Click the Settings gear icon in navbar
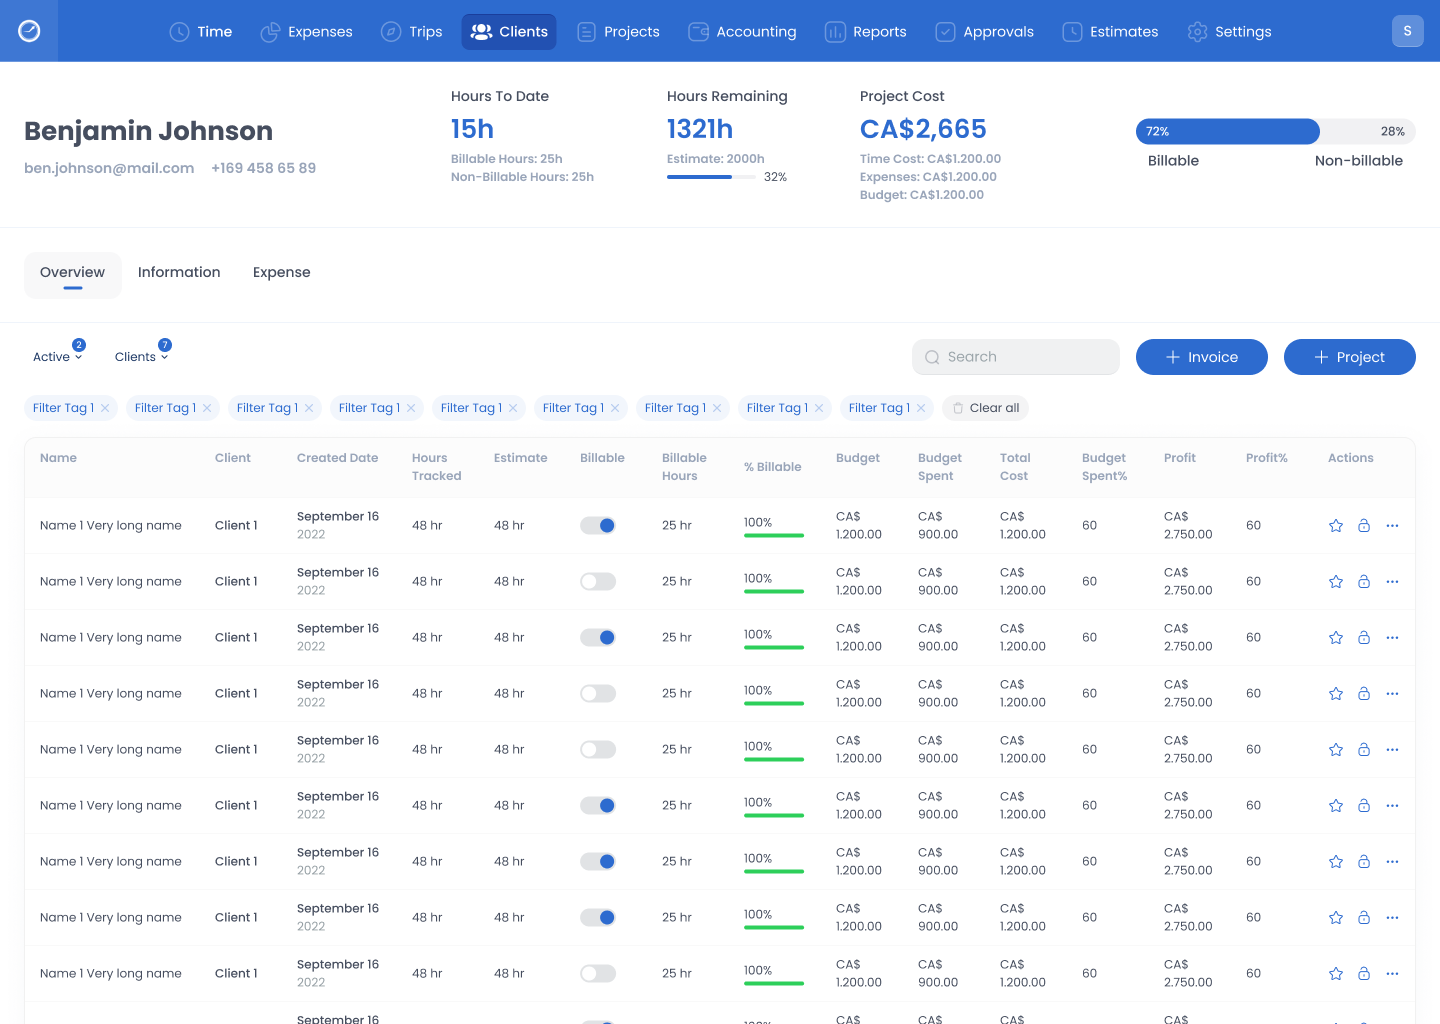Screen dimensions: 1440x1024 pyautogui.click(x=1197, y=32)
